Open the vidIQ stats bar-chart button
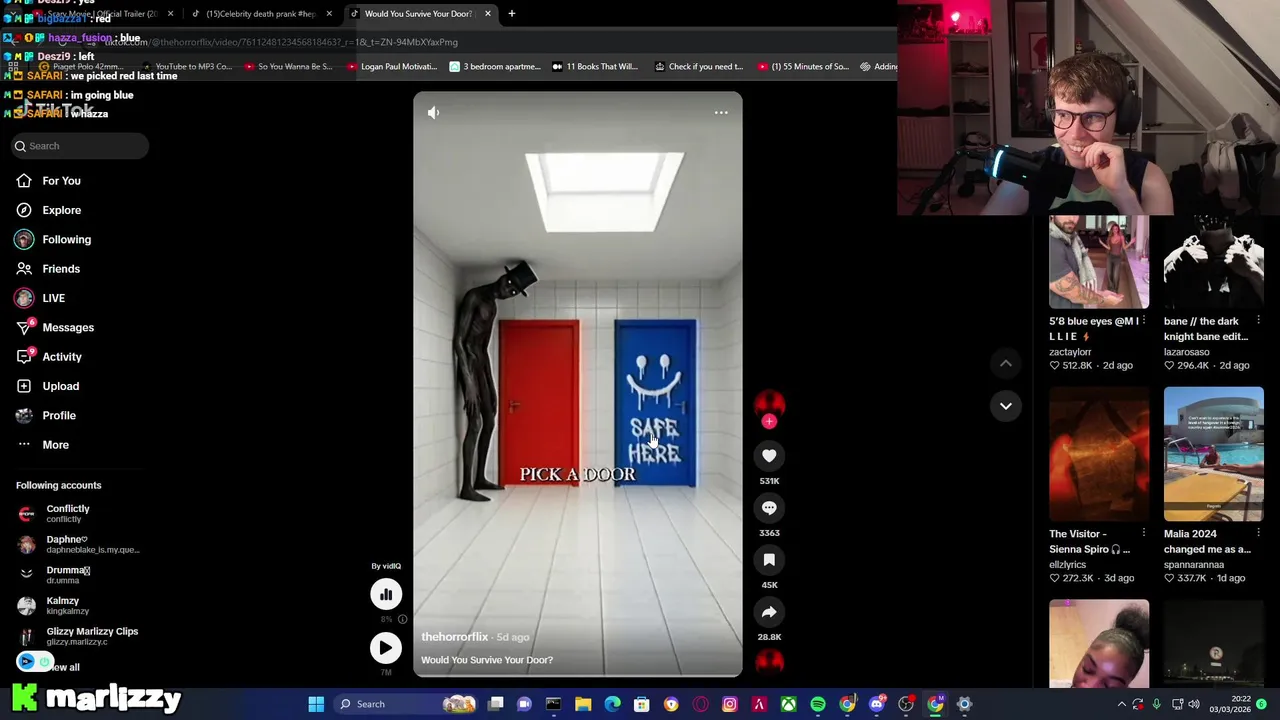The width and height of the screenshot is (1280, 720). tap(386, 595)
